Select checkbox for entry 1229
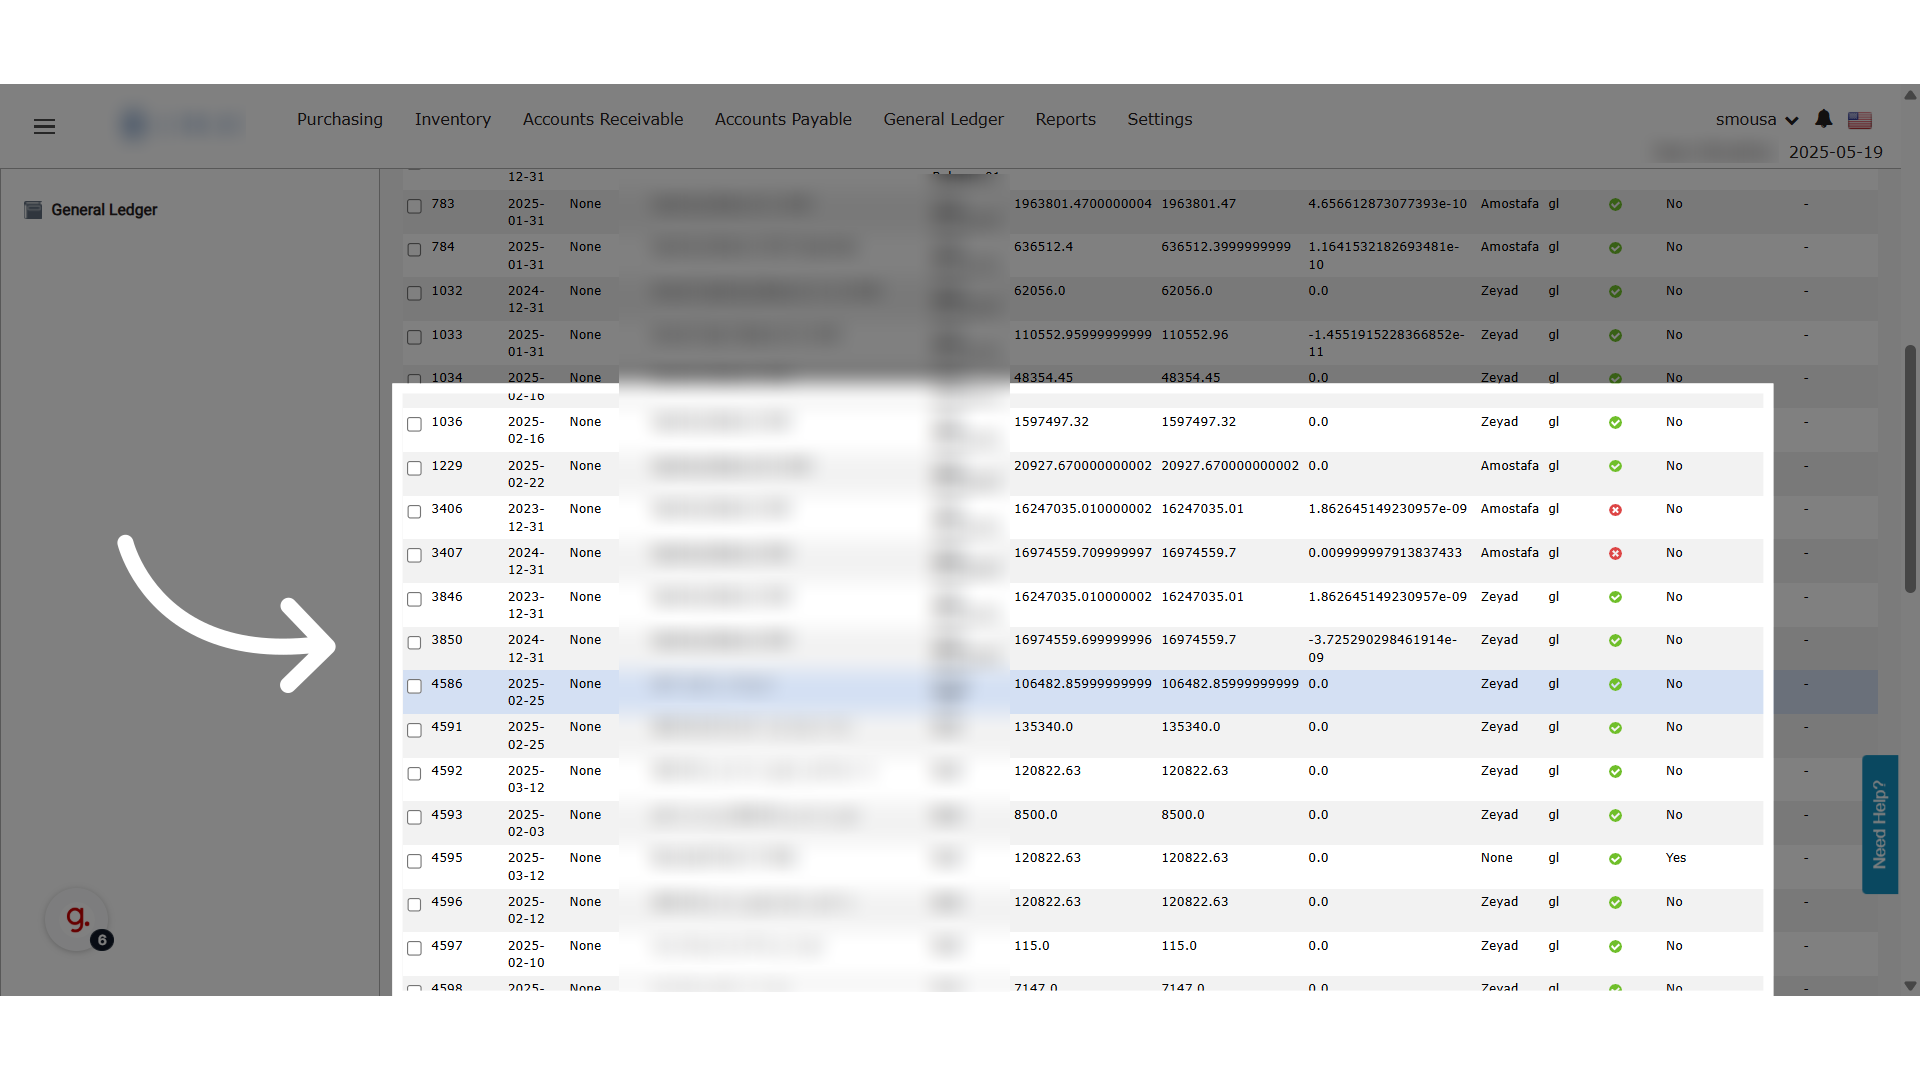 (x=414, y=468)
